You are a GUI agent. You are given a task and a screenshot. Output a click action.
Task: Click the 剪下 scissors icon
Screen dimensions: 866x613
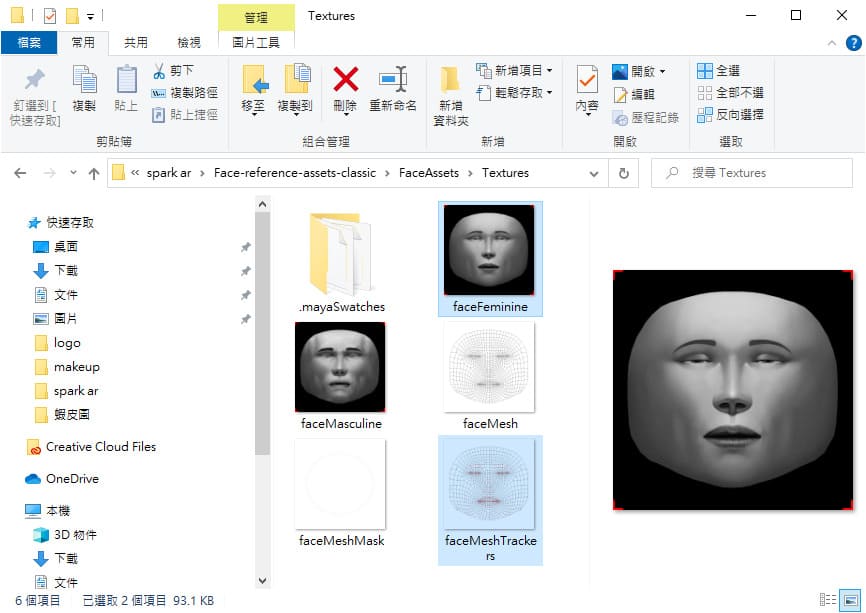click(x=159, y=71)
